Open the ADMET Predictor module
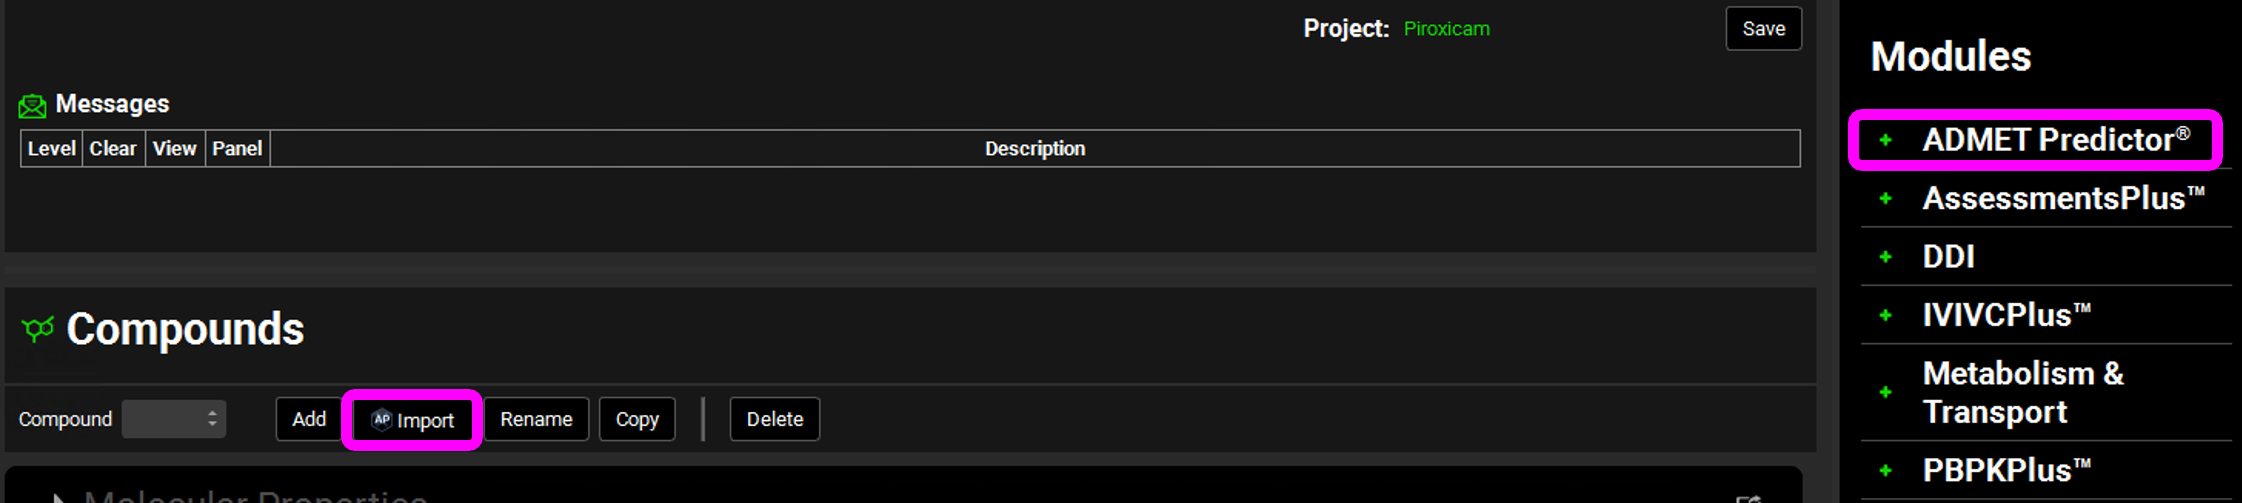Image resolution: width=2242 pixels, height=503 pixels. point(2055,140)
